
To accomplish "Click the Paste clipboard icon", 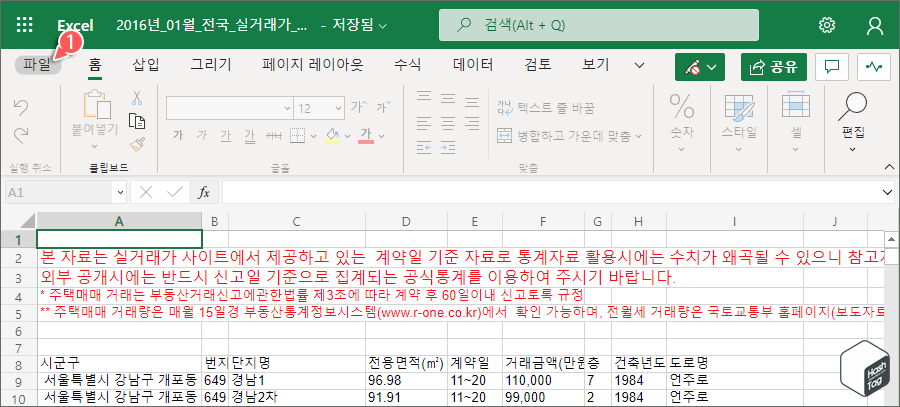I will (97, 104).
